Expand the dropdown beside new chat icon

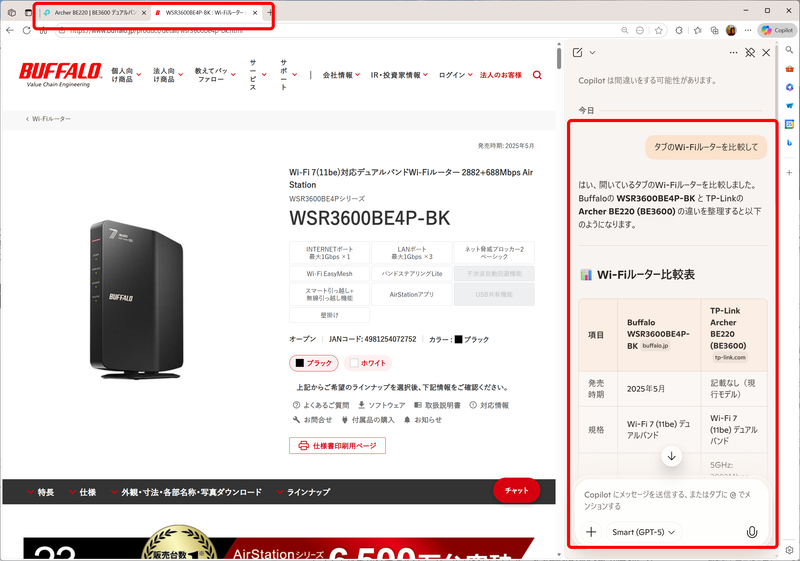pyautogui.click(x=592, y=53)
